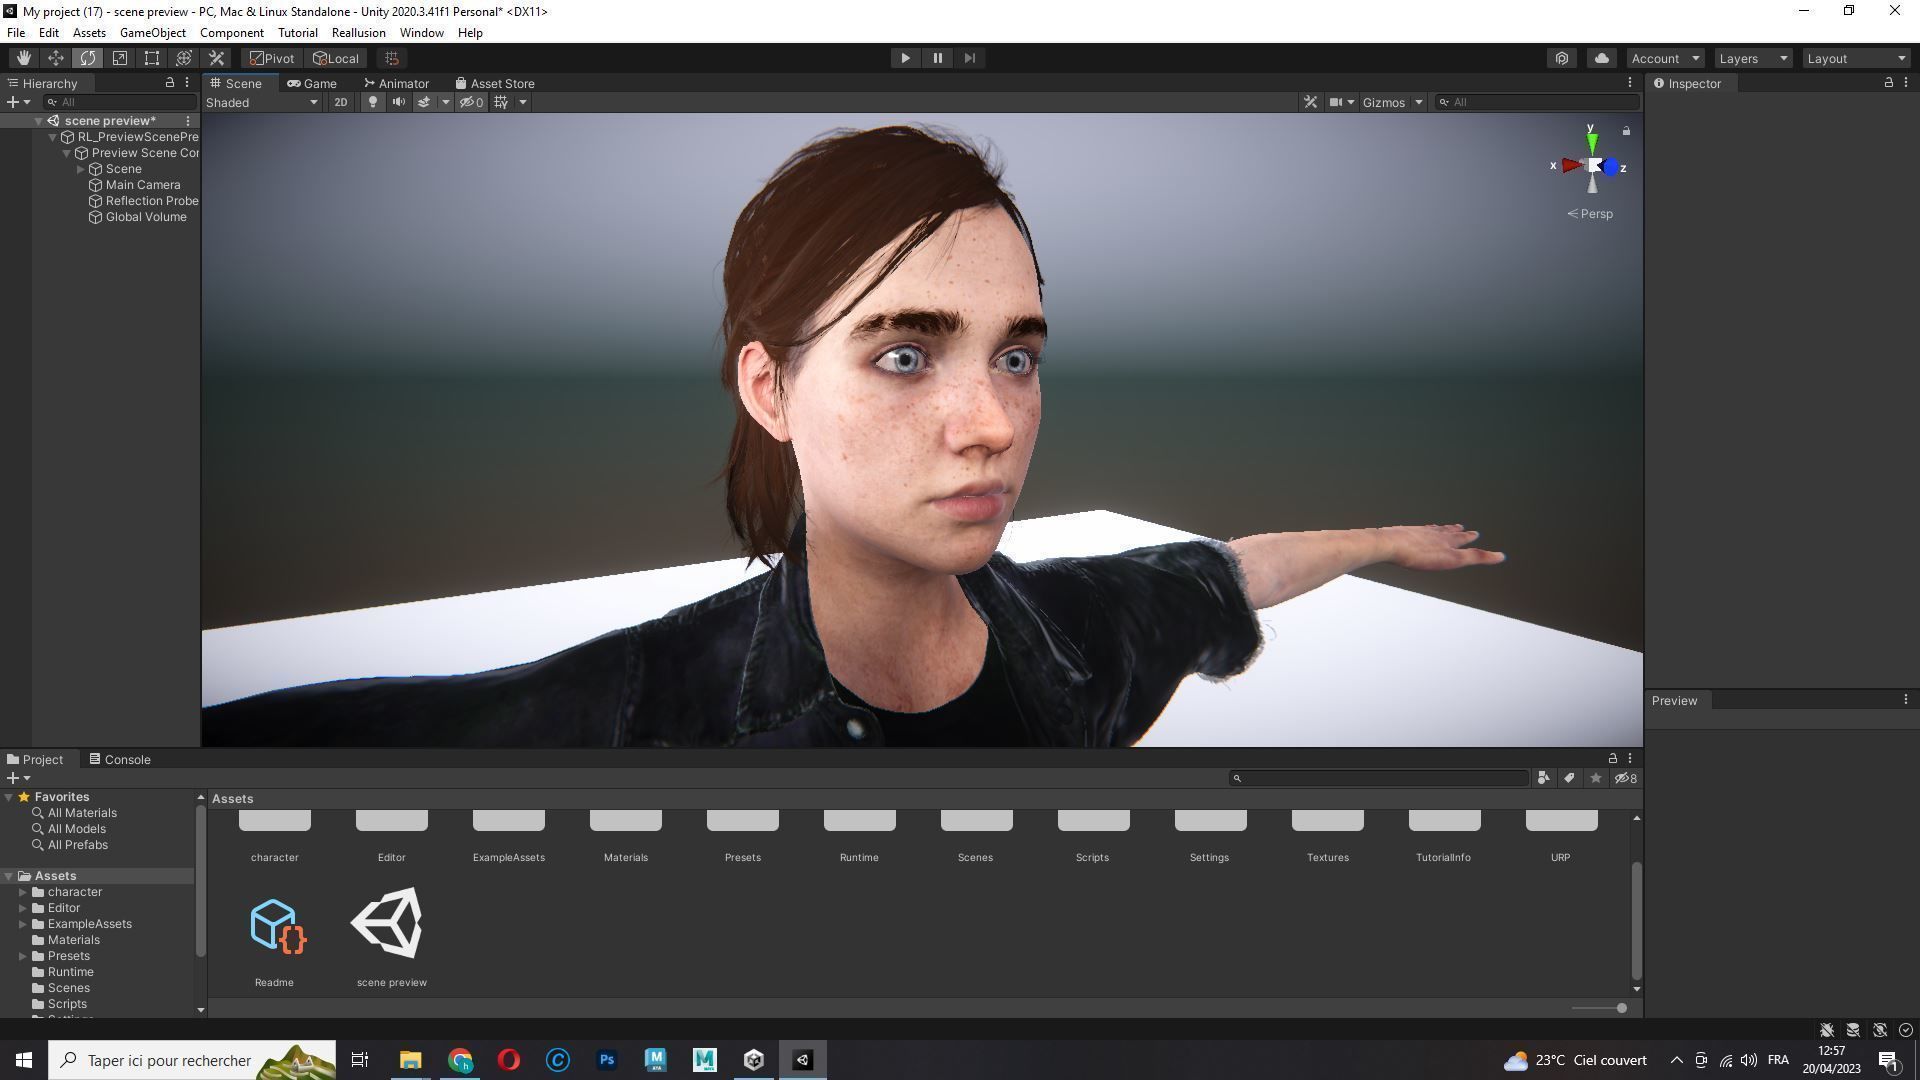This screenshot has height=1080, width=1920.
Task: Open Photoshop from Windows taskbar
Action: (x=606, y=1060)
